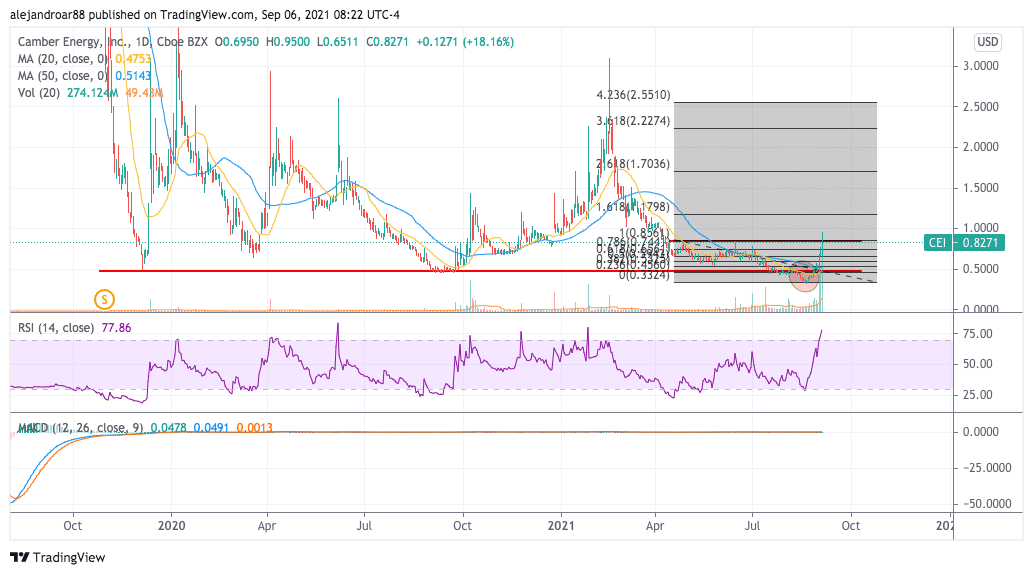Click the 3.0000 price axis label

(x=980, y=66)
